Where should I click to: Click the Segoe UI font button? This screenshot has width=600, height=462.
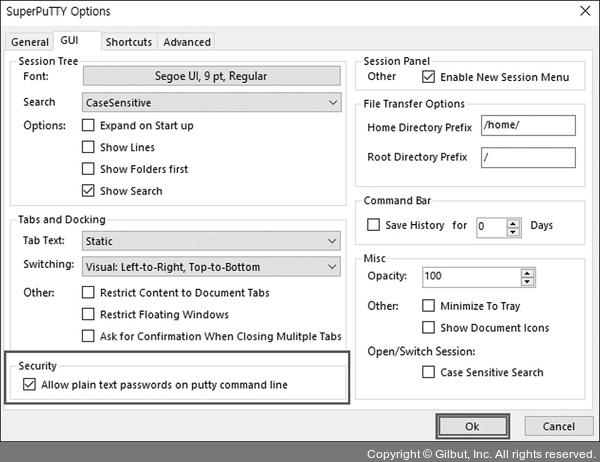pos(211,74)
